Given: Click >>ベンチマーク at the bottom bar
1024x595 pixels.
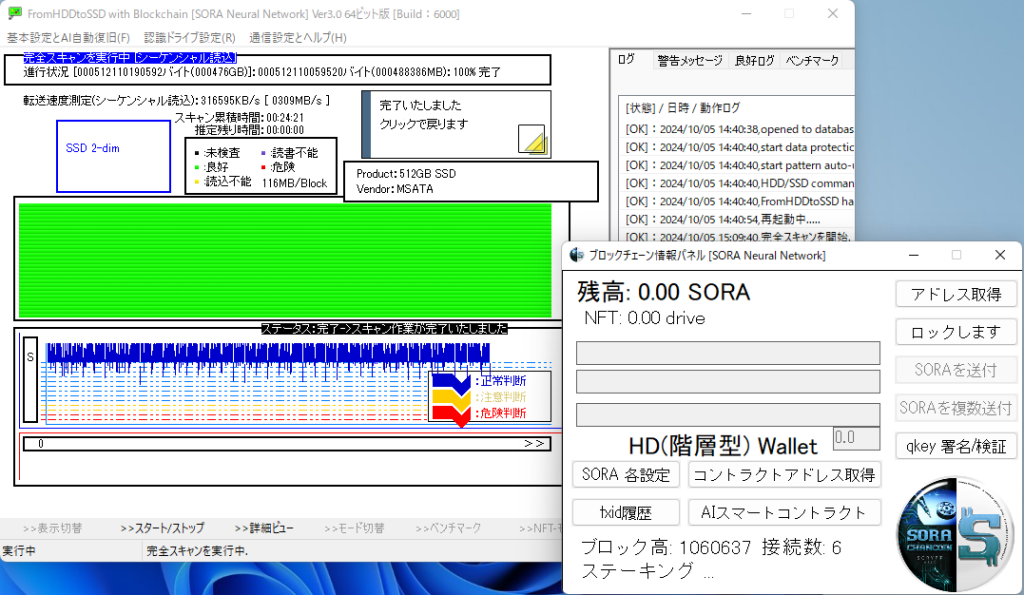Looking at the screenshot, I should pos(448,528).
